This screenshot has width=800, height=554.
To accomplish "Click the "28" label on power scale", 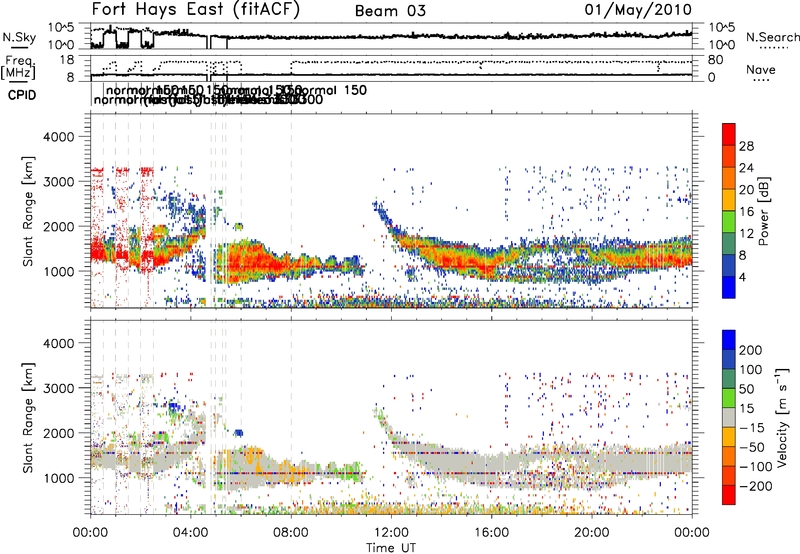I will 746,146.
